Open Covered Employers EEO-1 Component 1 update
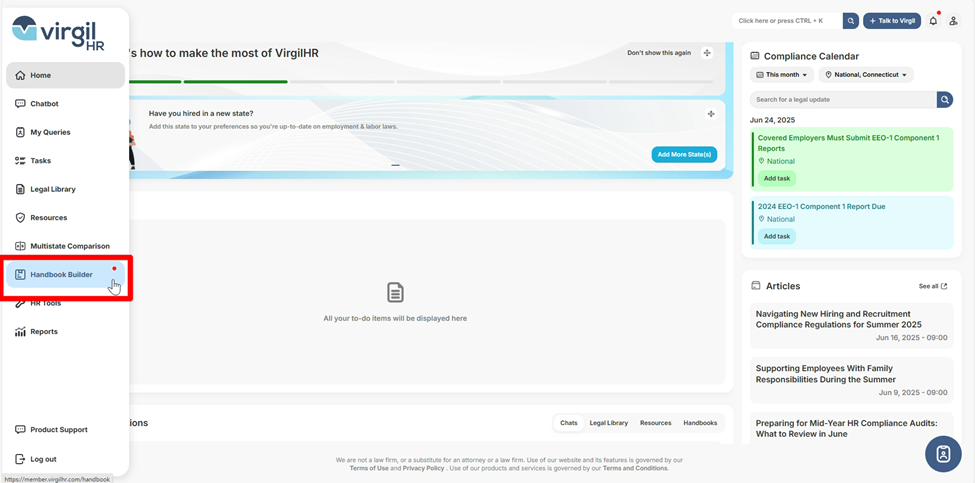The height and width of the screenshot is (483, 975). coord(848,143)
